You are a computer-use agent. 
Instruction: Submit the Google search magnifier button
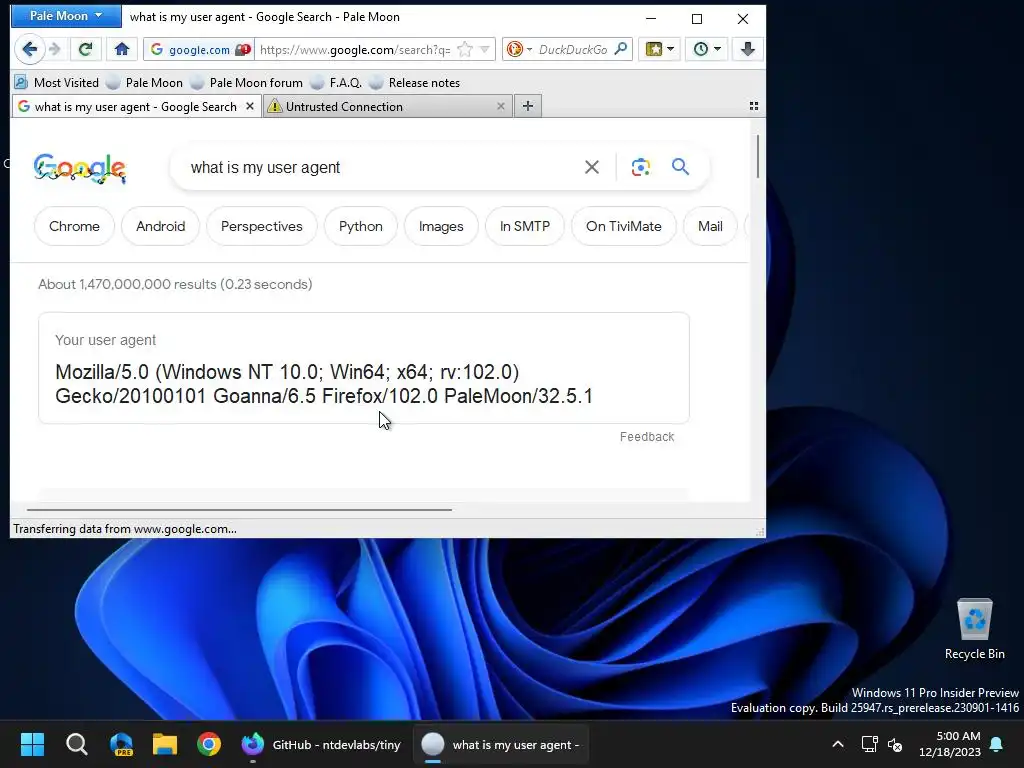680,167
